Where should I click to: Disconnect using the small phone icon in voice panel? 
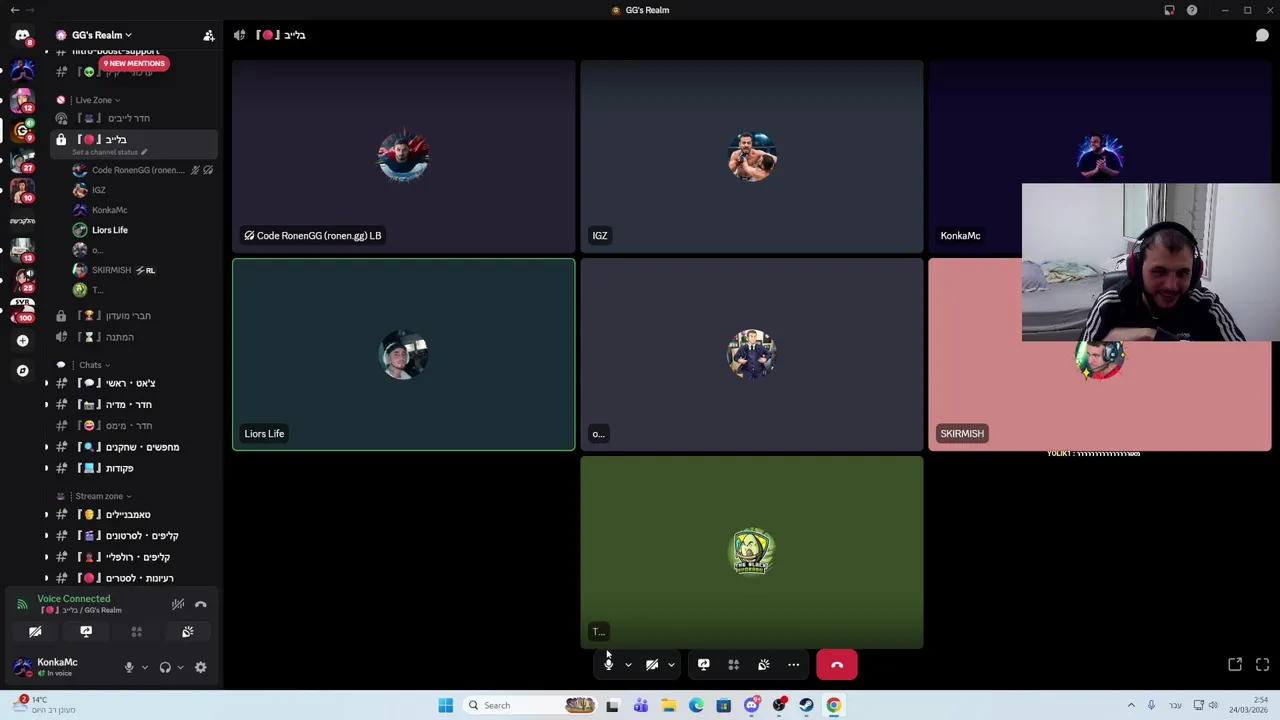(201, 604)
